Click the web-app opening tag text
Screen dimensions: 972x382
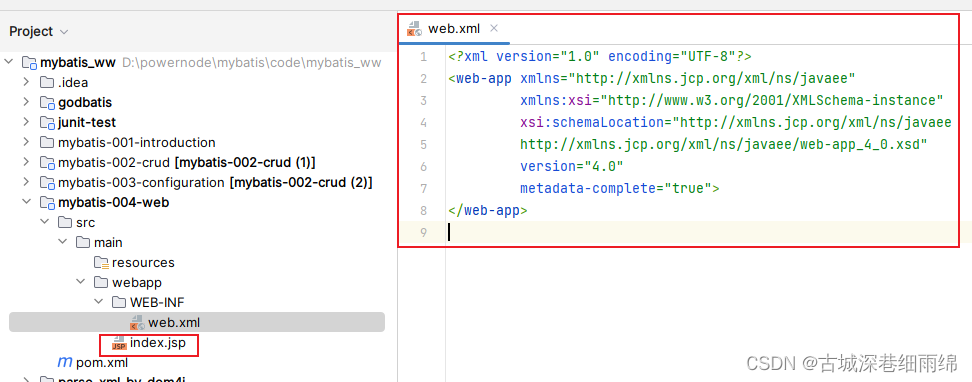coord(481,79)
